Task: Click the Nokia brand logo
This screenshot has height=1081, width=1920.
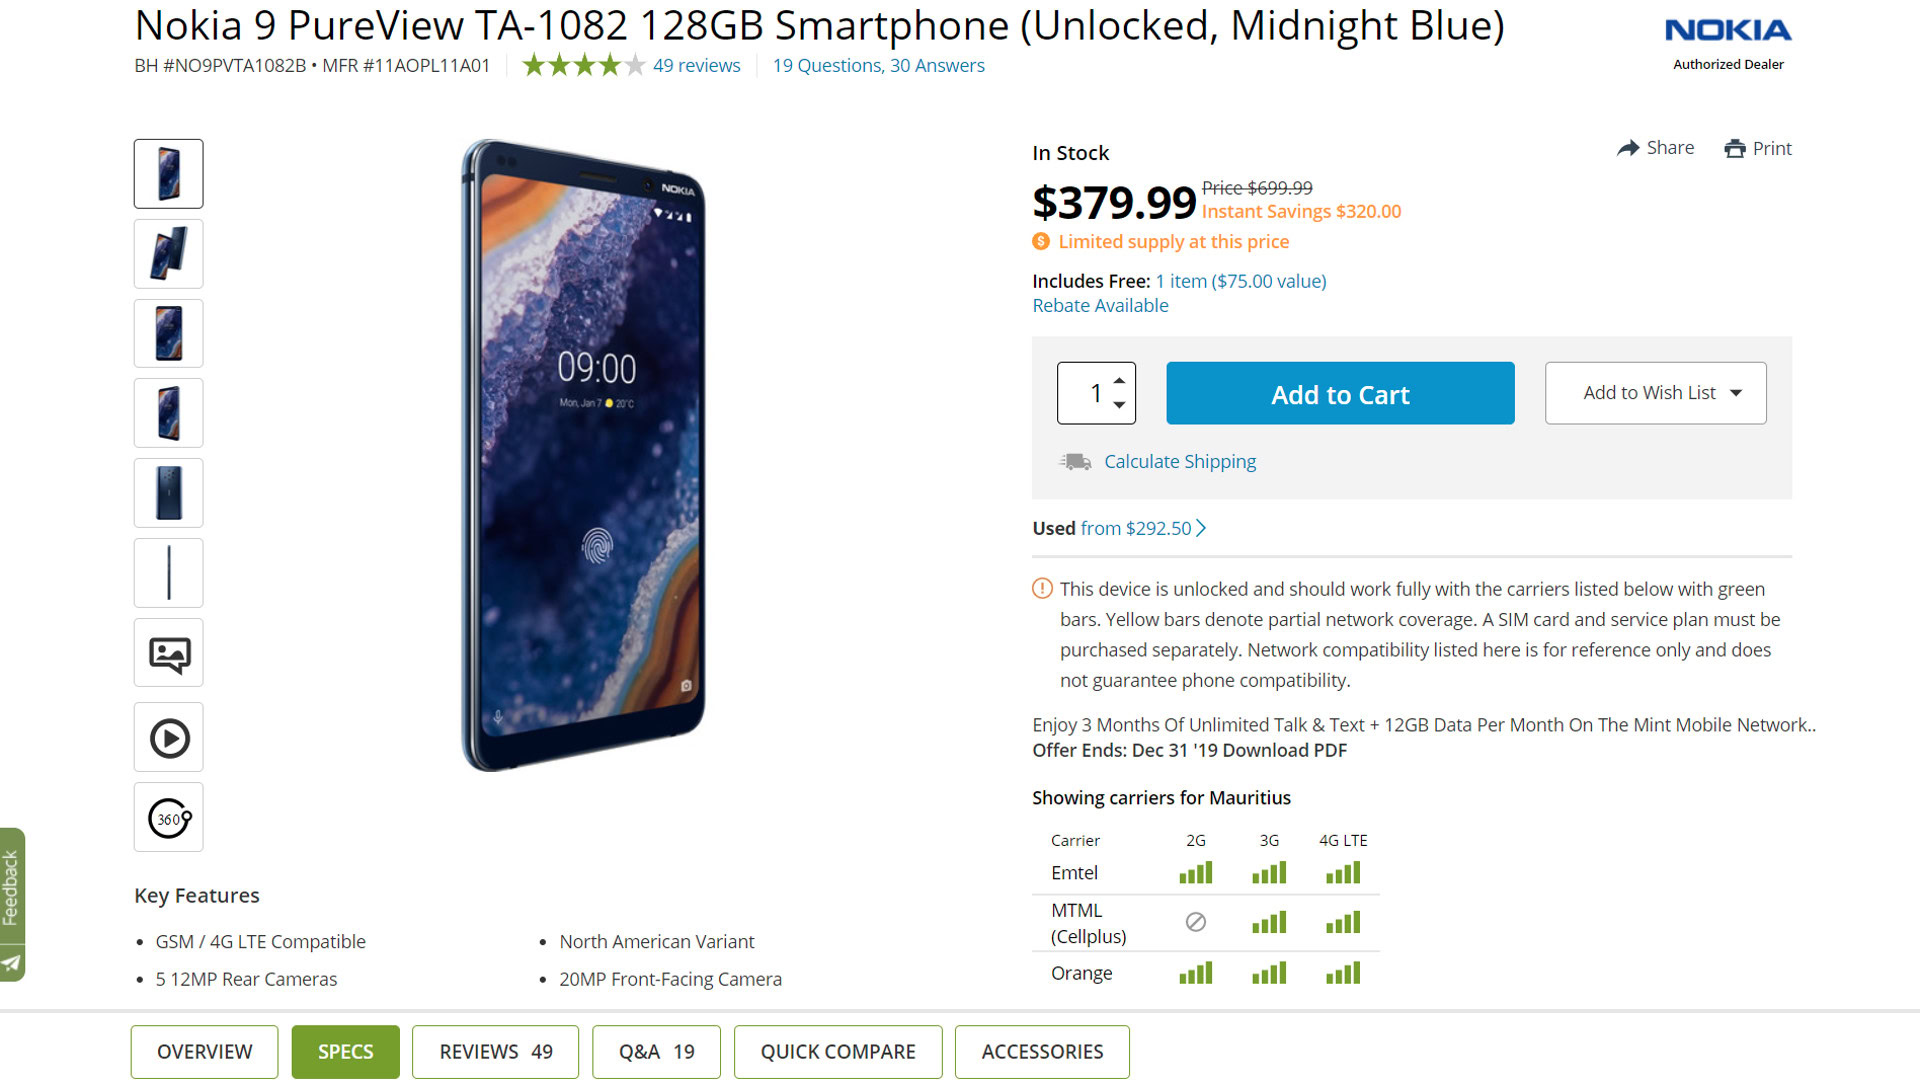Action: click(x=1728, y=31)
